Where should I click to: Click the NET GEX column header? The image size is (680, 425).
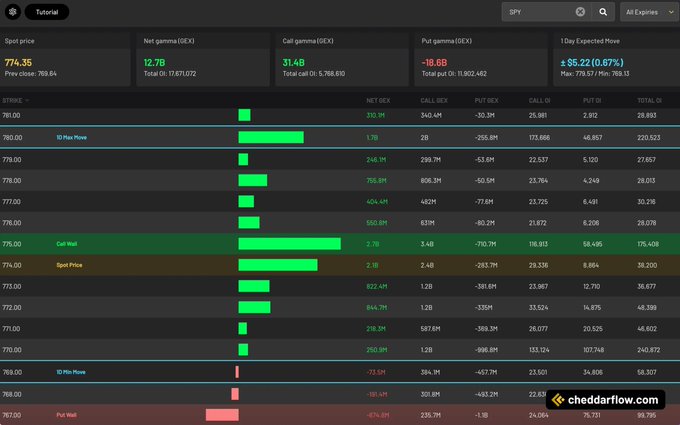[x=378, y=101]
